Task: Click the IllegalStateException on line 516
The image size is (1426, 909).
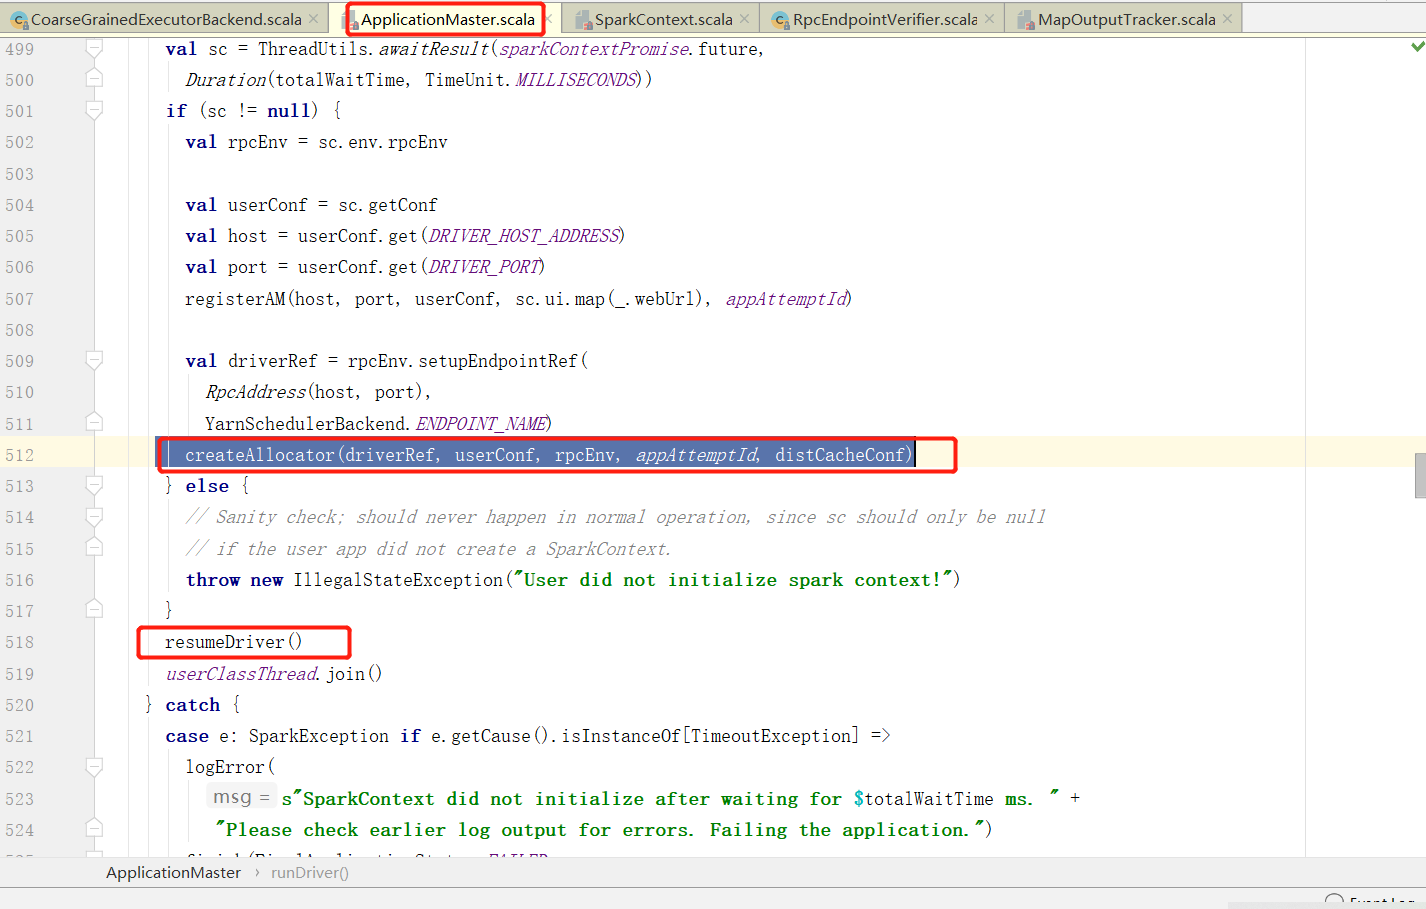Action: [398, 580]
